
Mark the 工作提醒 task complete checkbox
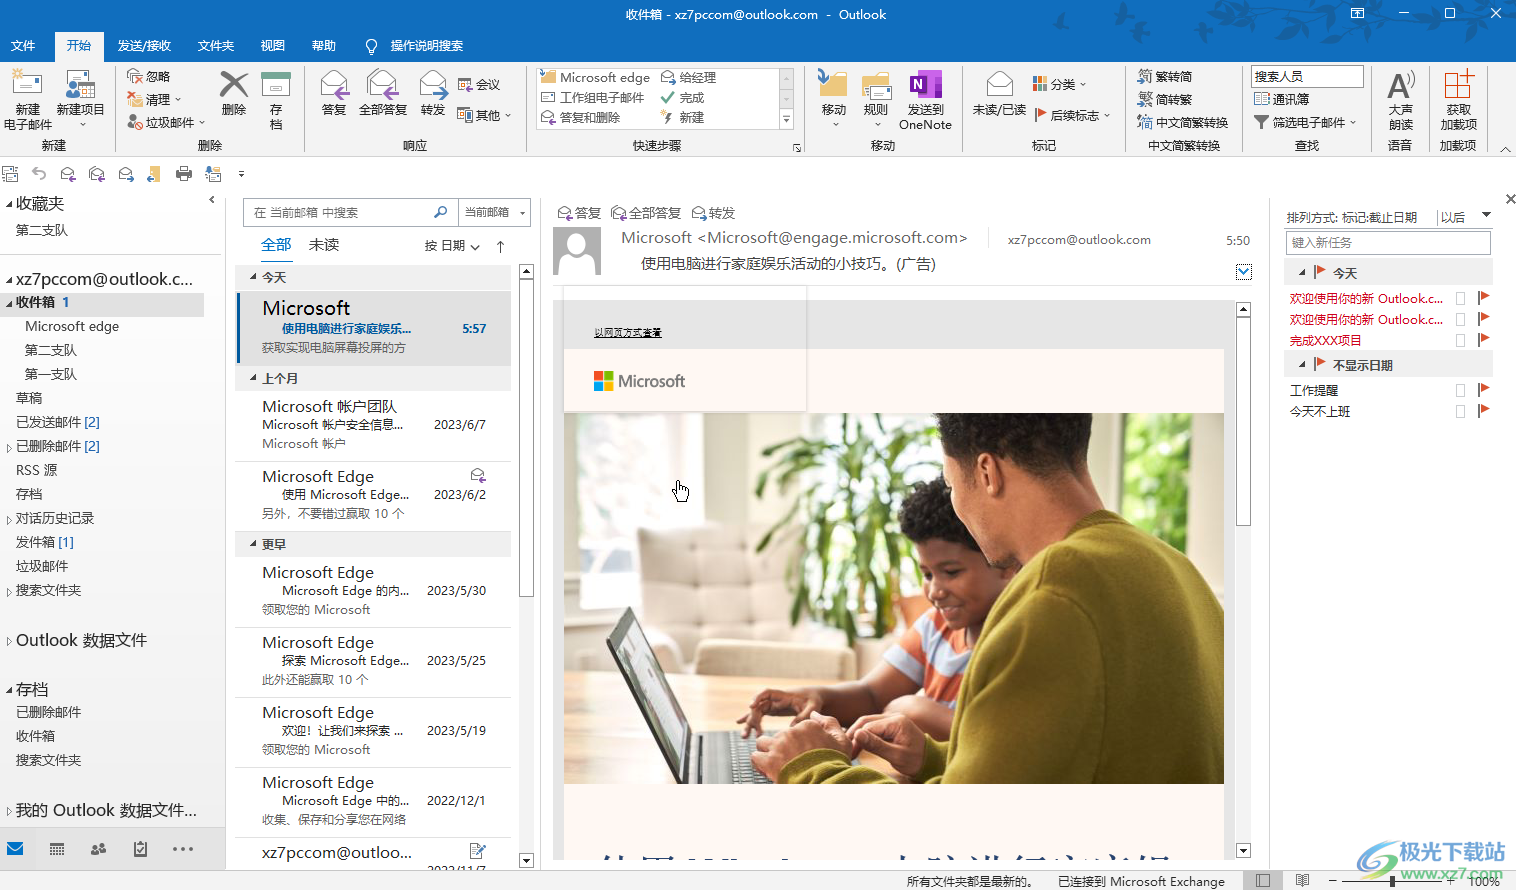[x=1461, y=390]
